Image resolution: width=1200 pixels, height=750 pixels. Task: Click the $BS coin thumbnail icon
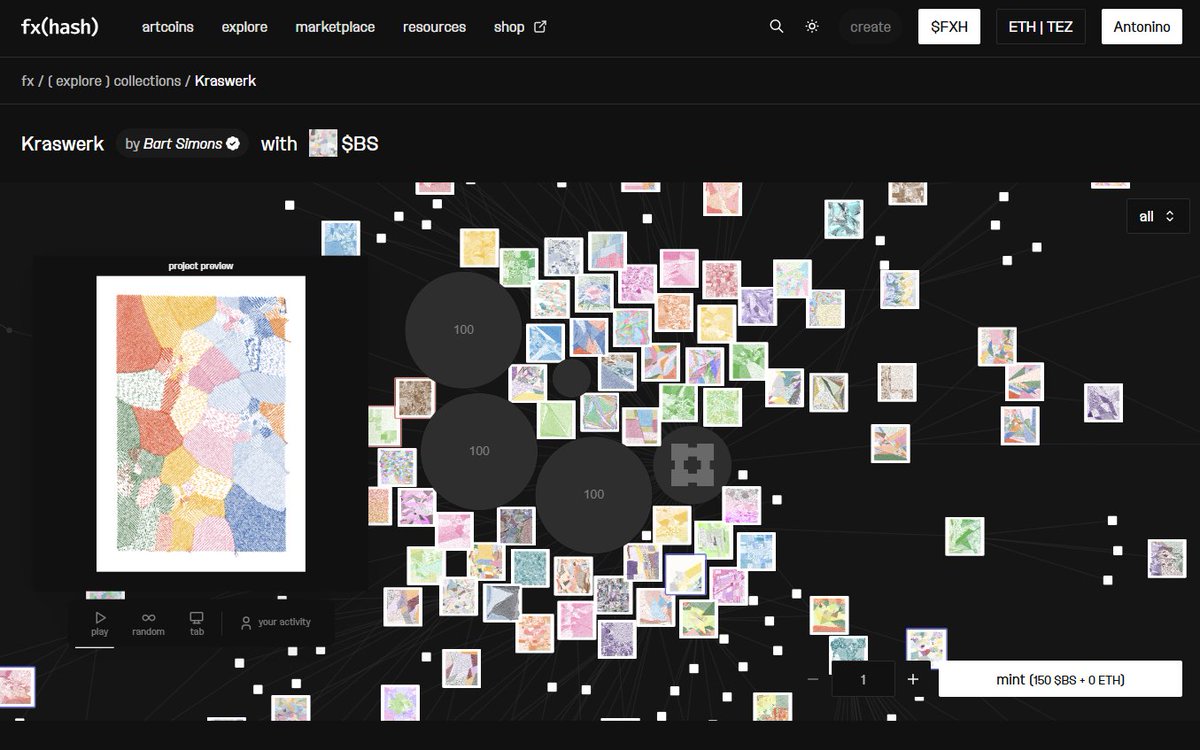tap(323, 143)
